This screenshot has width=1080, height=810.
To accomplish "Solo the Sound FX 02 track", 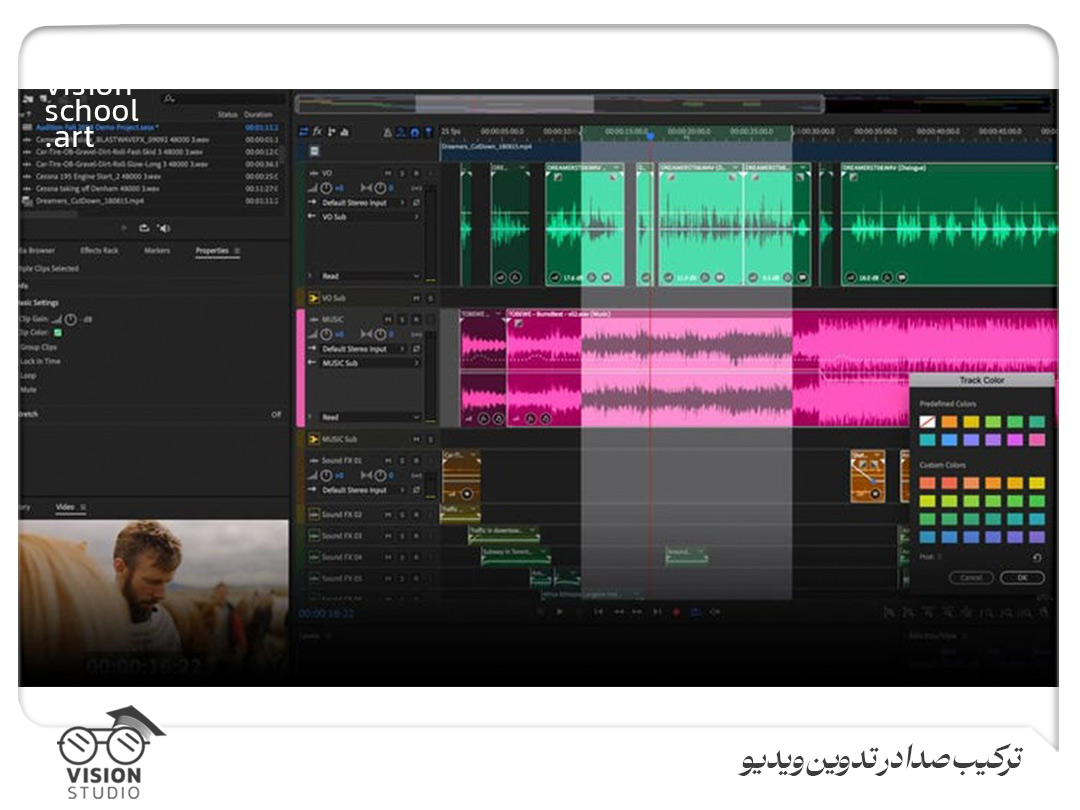I will coord(403,515).
